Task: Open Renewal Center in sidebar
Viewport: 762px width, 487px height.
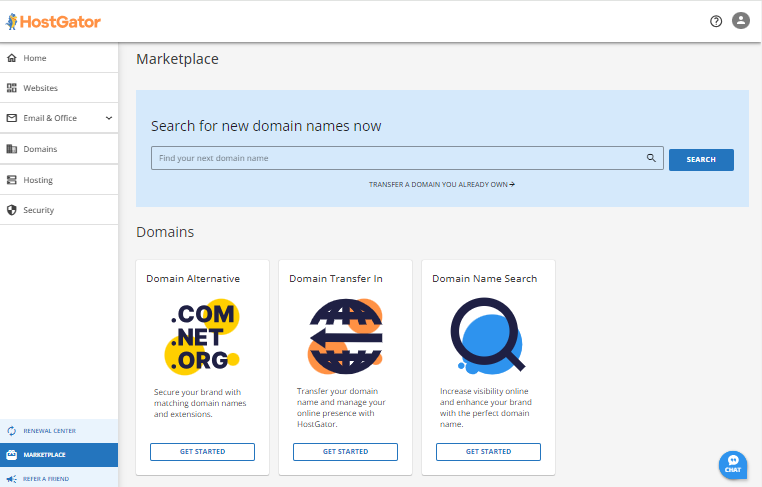Action: [59, 431]
